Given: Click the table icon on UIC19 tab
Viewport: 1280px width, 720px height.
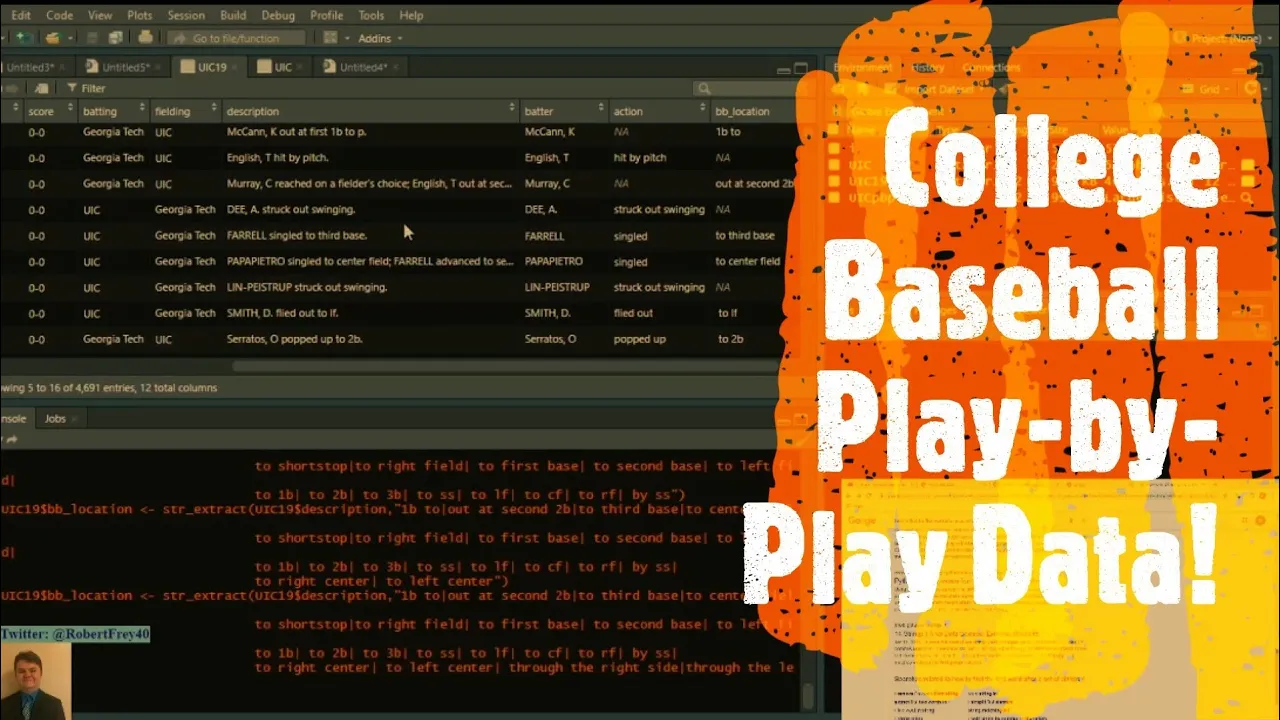Looking at the screenshot, I should click(x=187, y=67).
